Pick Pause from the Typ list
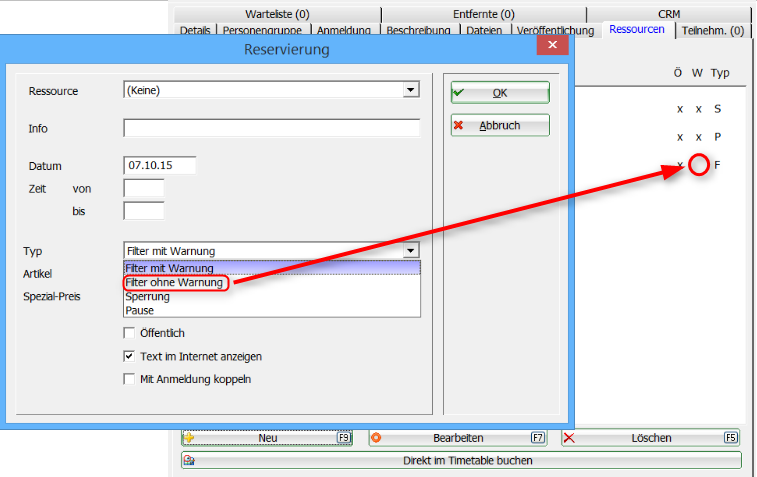The width and height of the screenshot is (757, 477). (272, 310)
